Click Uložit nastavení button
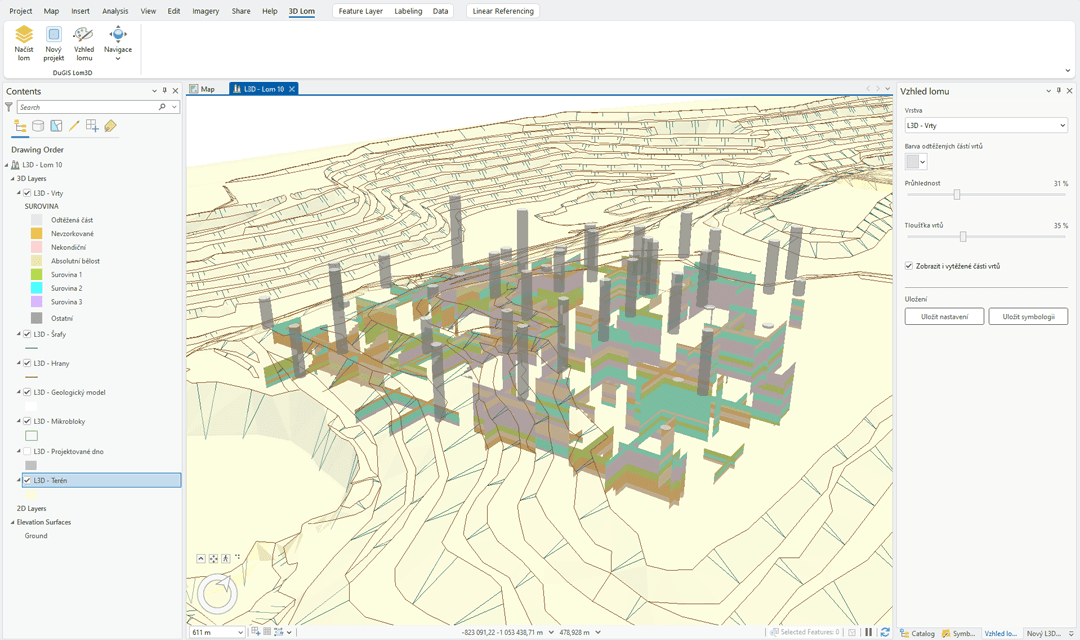Viewport: 1080px width, 640px height. [x=944, y=316]
